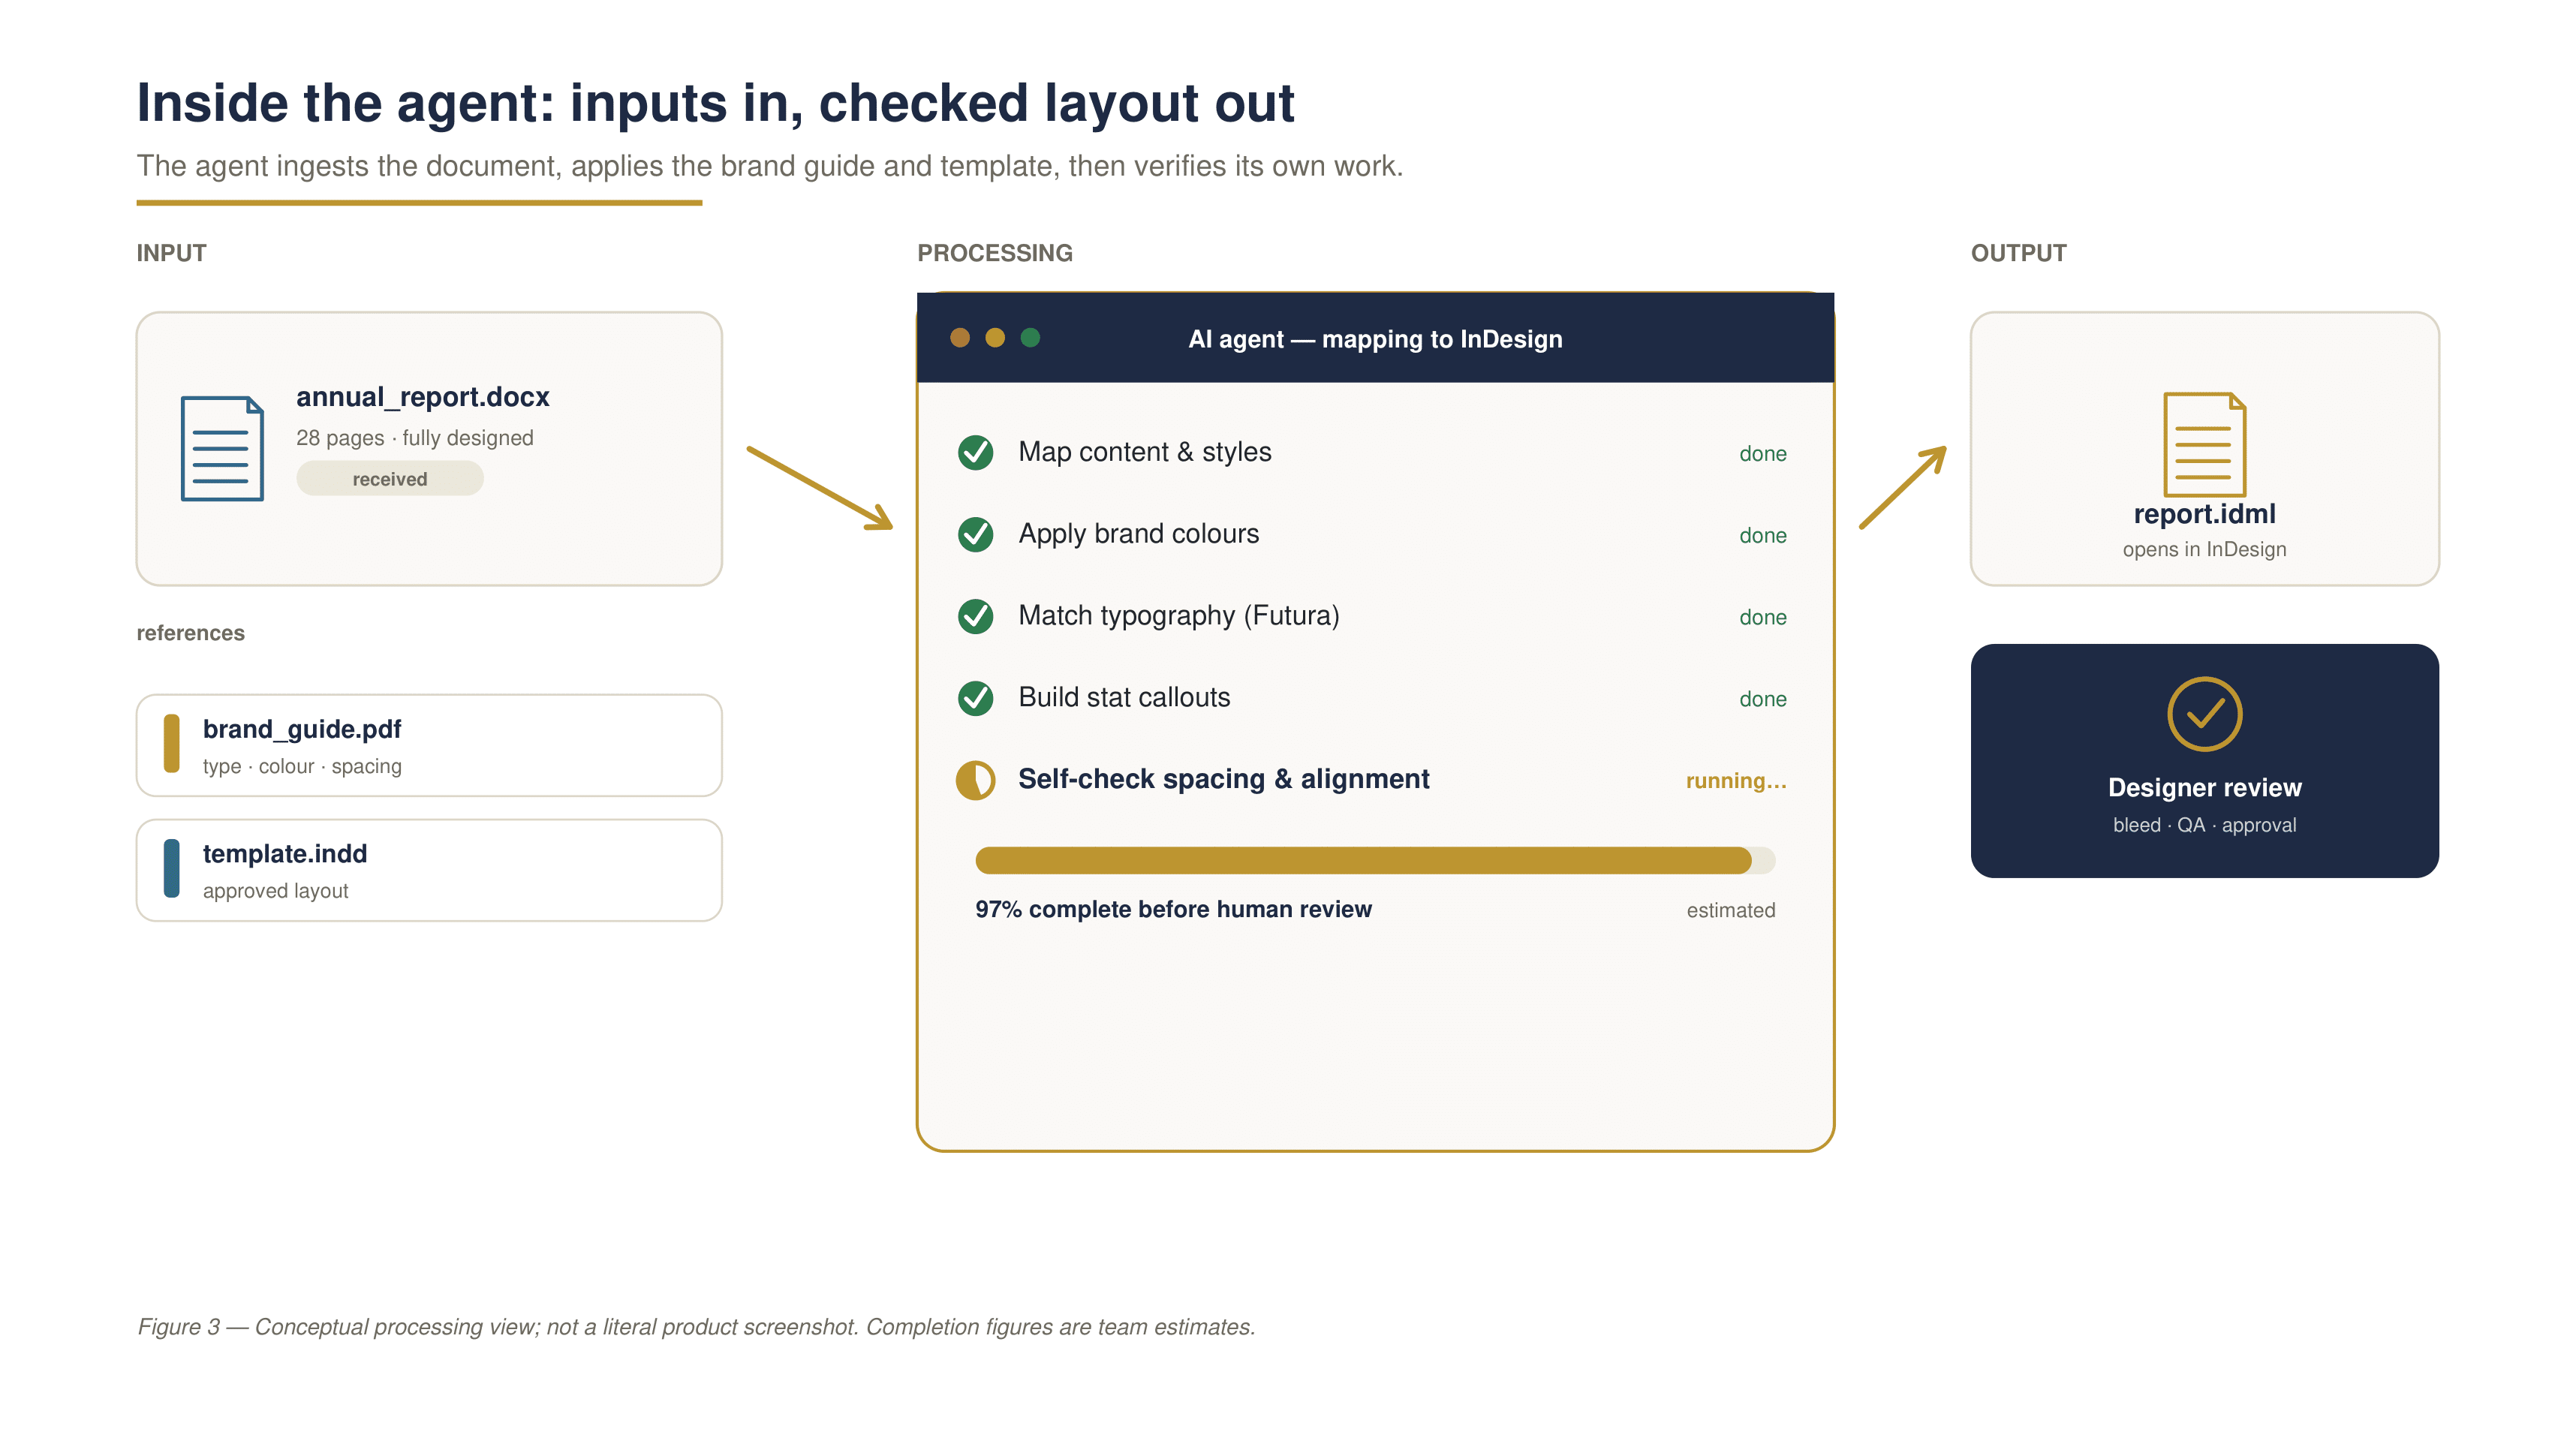
Task: Click 'done' status for Apply brand colours
Action: click(1763, 536)
